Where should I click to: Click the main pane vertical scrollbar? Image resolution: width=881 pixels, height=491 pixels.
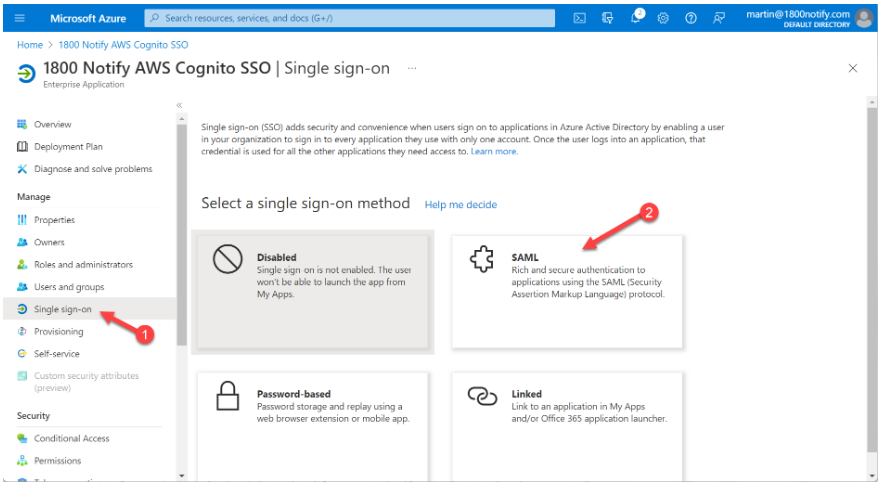pos(872,278)
